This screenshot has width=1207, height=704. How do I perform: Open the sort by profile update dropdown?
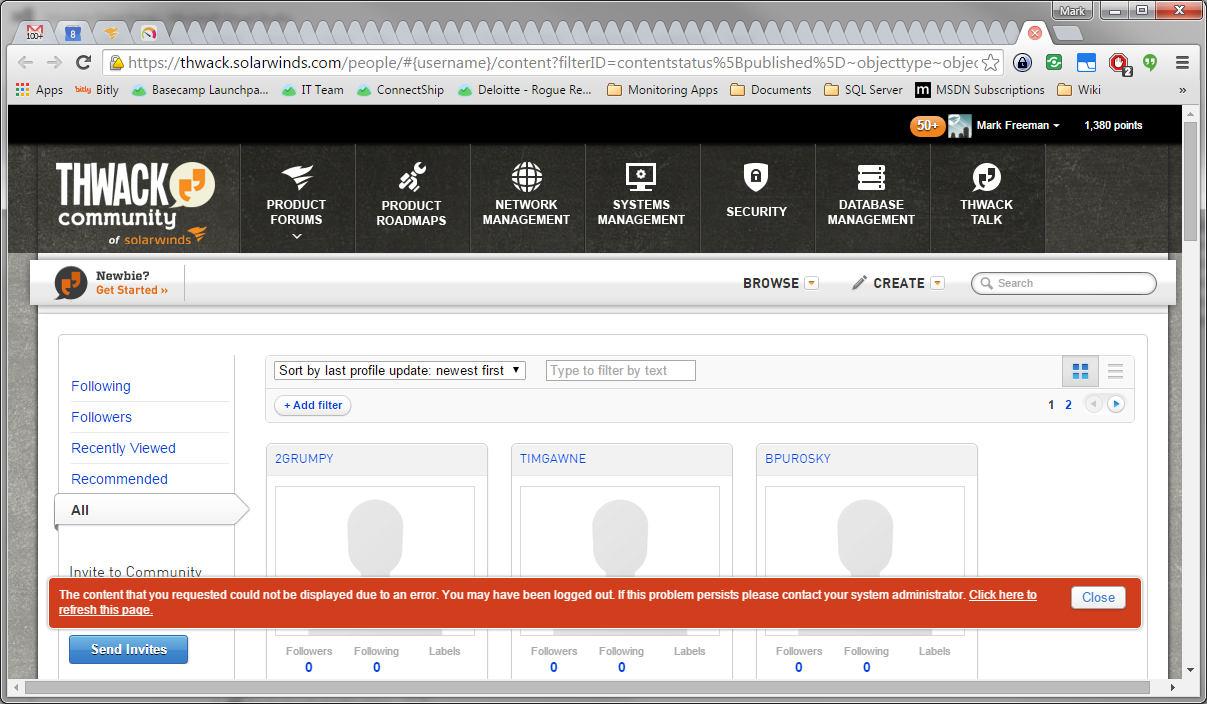tap(400, 370)
